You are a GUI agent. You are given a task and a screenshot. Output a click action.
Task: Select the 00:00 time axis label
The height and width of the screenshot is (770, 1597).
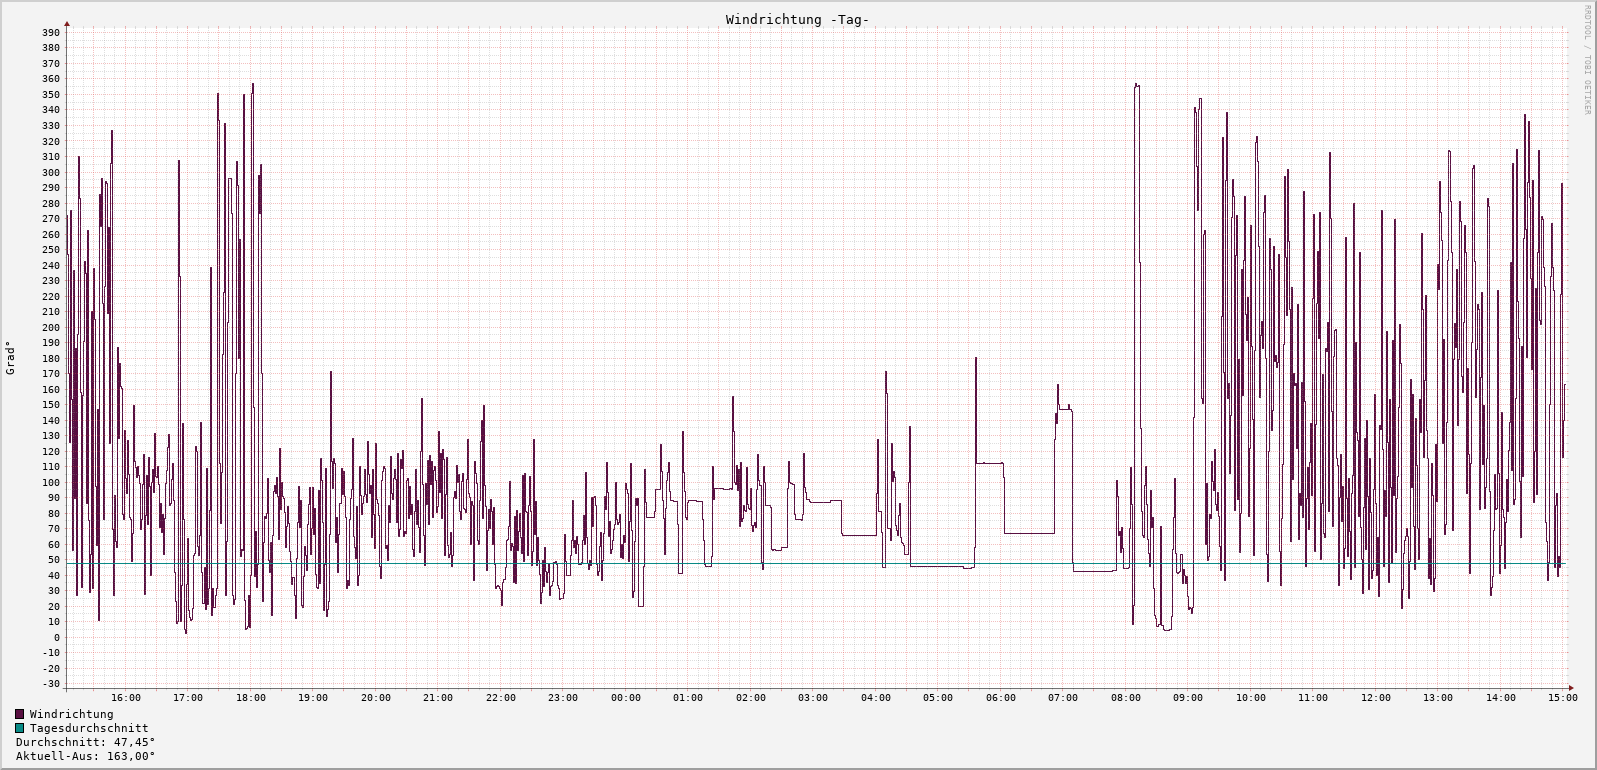[x=625, y=698]
